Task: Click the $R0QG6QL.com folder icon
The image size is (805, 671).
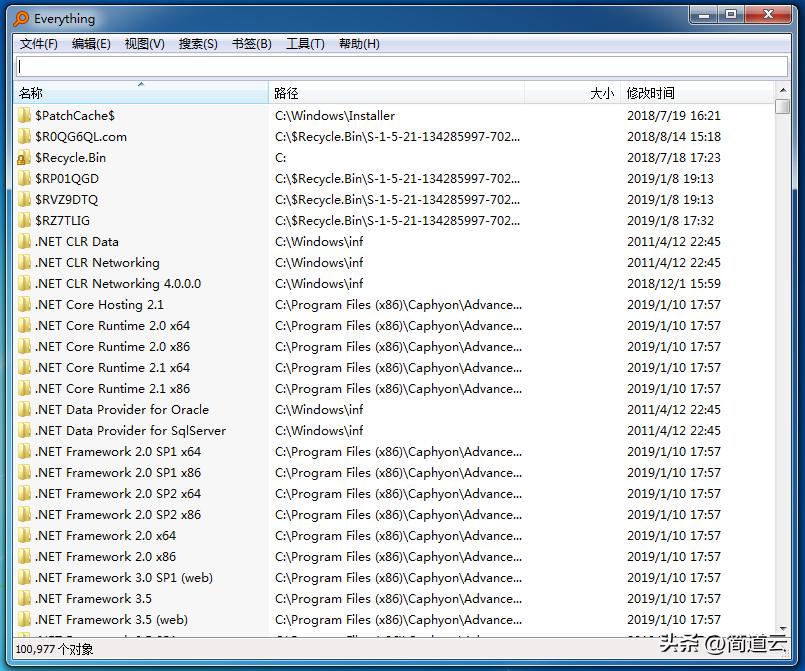Action: (x=24, y=137)
